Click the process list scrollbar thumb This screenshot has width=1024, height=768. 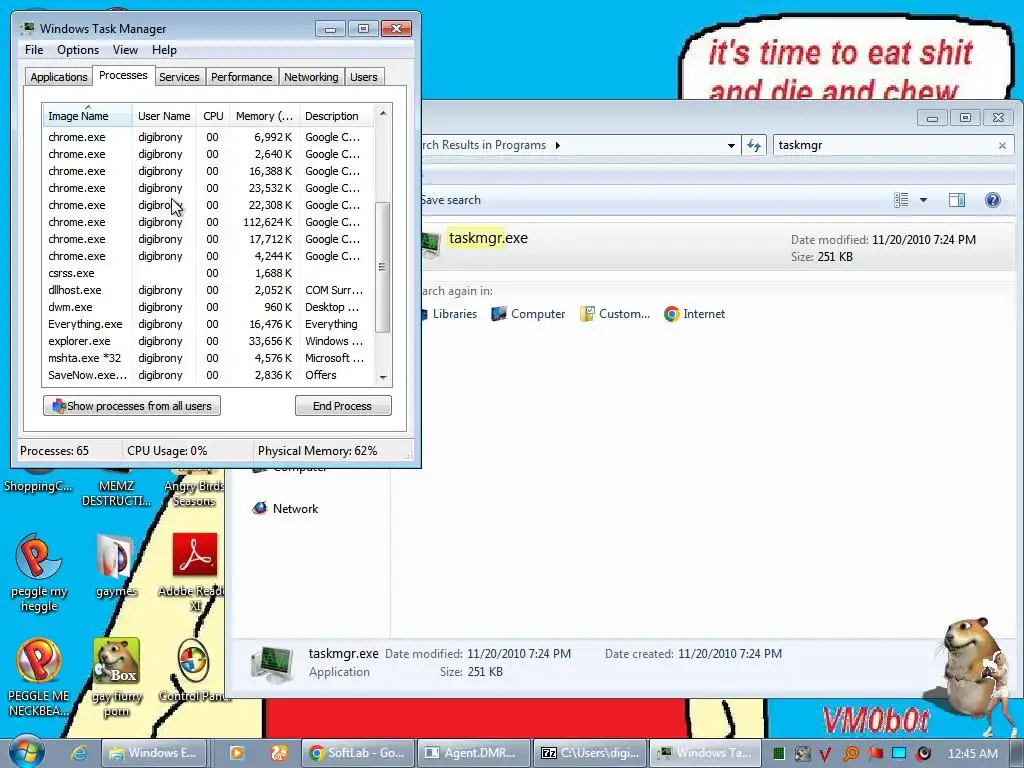383,267
